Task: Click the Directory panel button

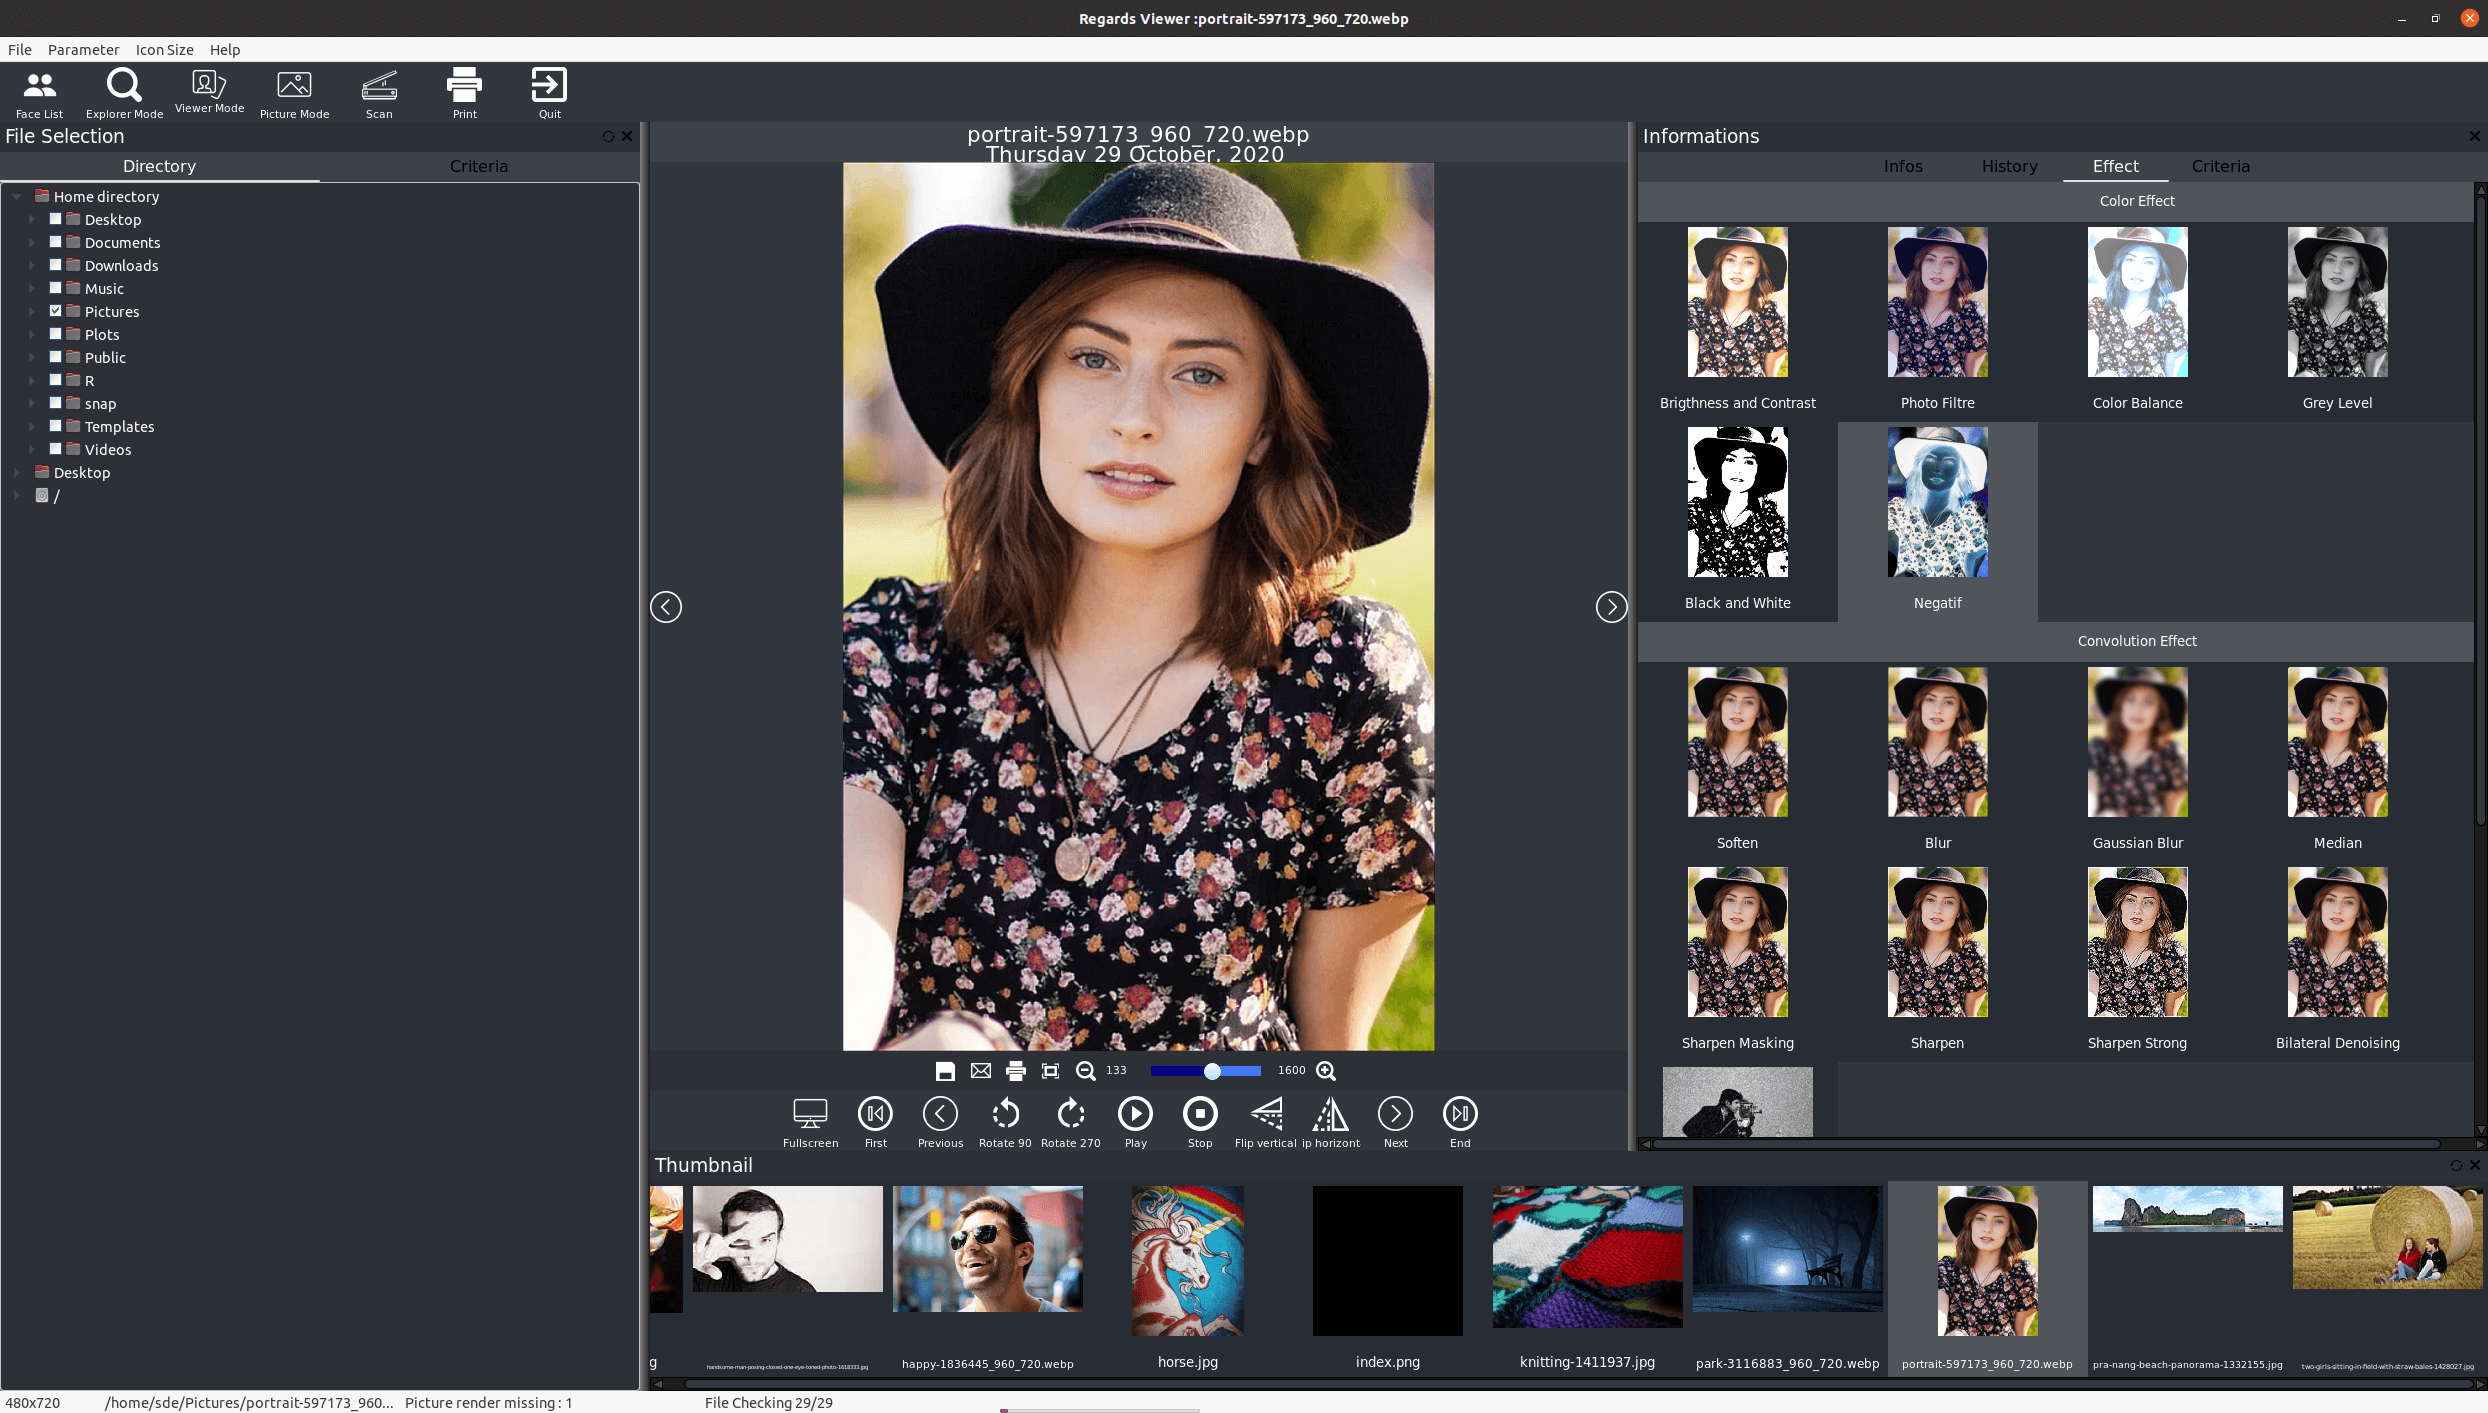Action: coord(159,166)
